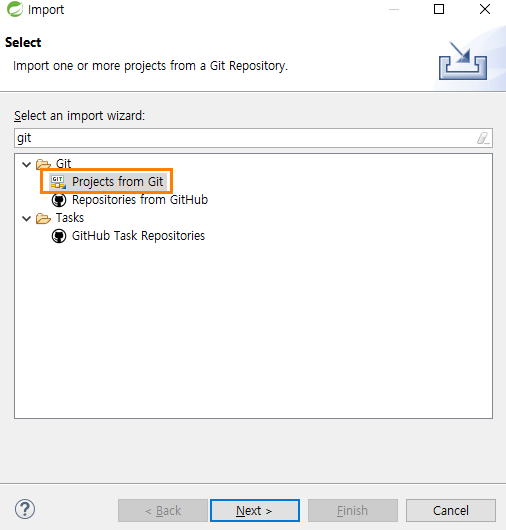Click the Git folder icon
This screenshot has height=530, width=506.
click(x=43, y=164)
